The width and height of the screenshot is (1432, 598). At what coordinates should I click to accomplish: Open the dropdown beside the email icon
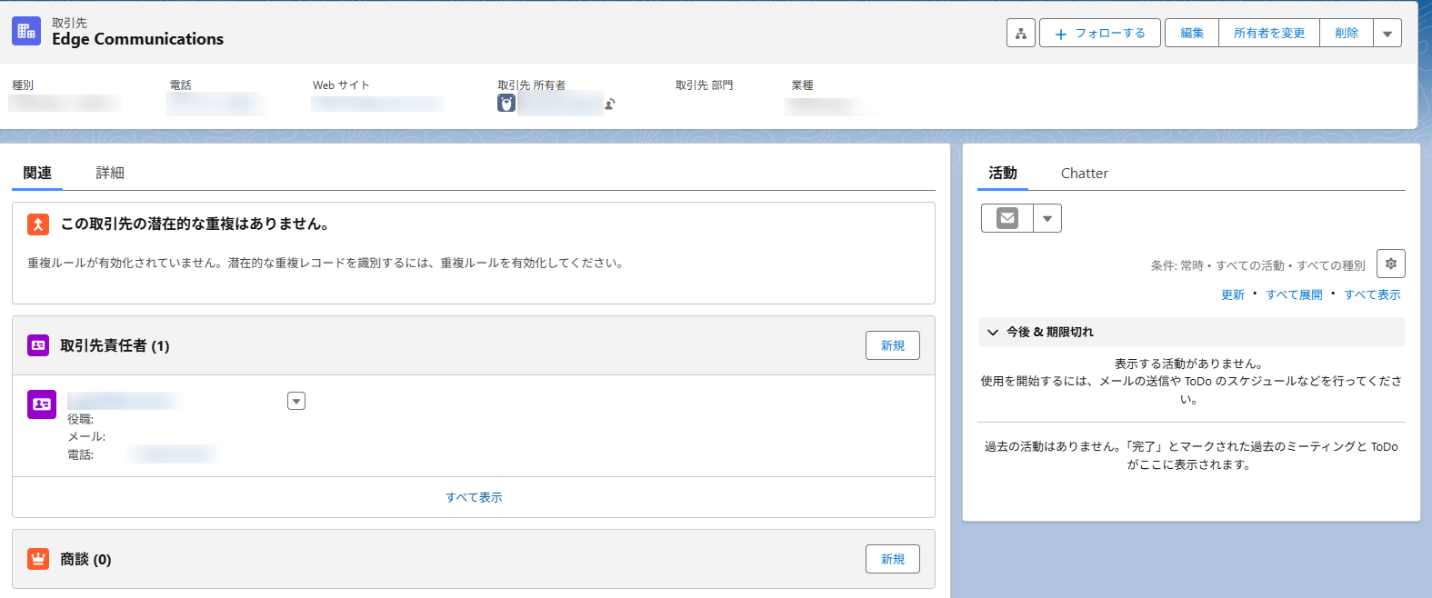coord(1047,217)
